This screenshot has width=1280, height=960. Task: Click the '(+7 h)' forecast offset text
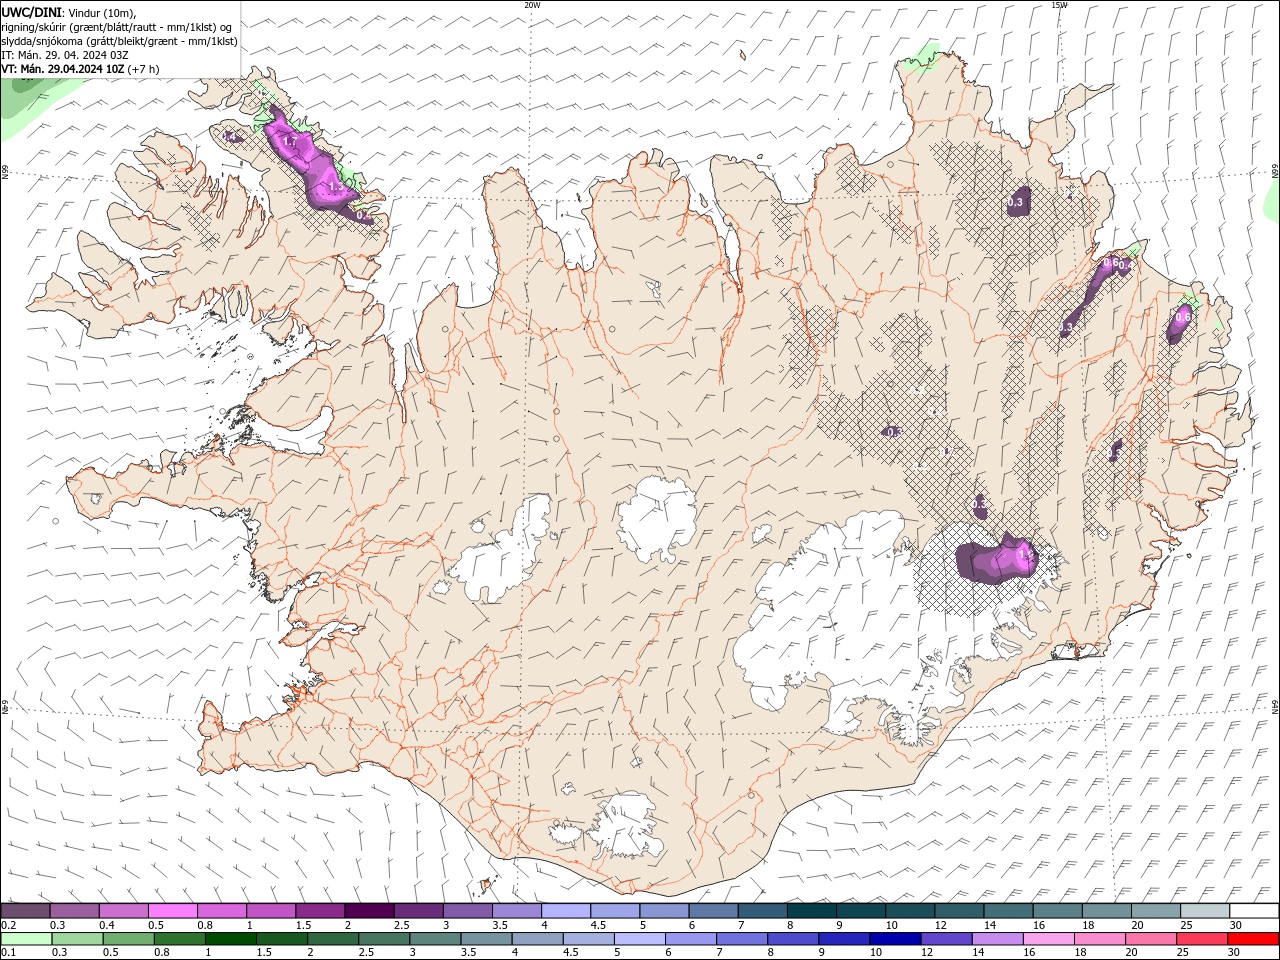[x=144, y=69]
